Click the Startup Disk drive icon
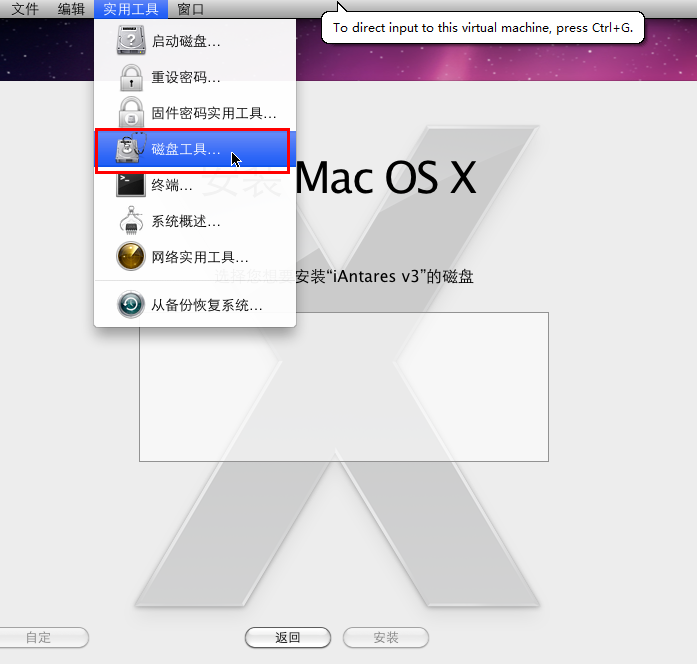 click(131, 40)
